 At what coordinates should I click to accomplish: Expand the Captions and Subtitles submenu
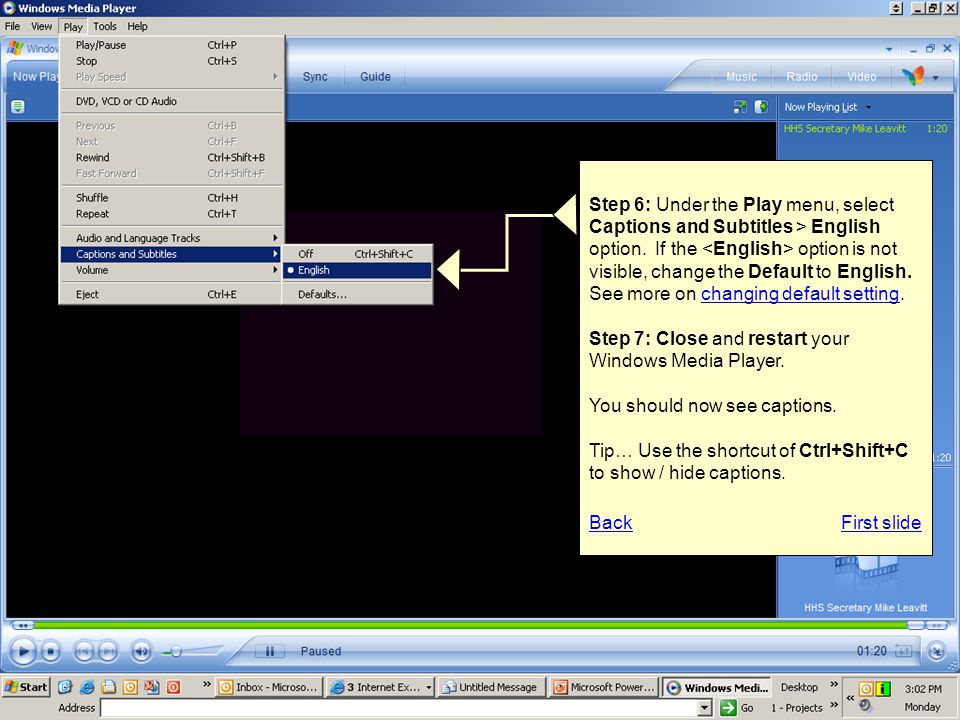pyautogui.click(x=171, y=254)
